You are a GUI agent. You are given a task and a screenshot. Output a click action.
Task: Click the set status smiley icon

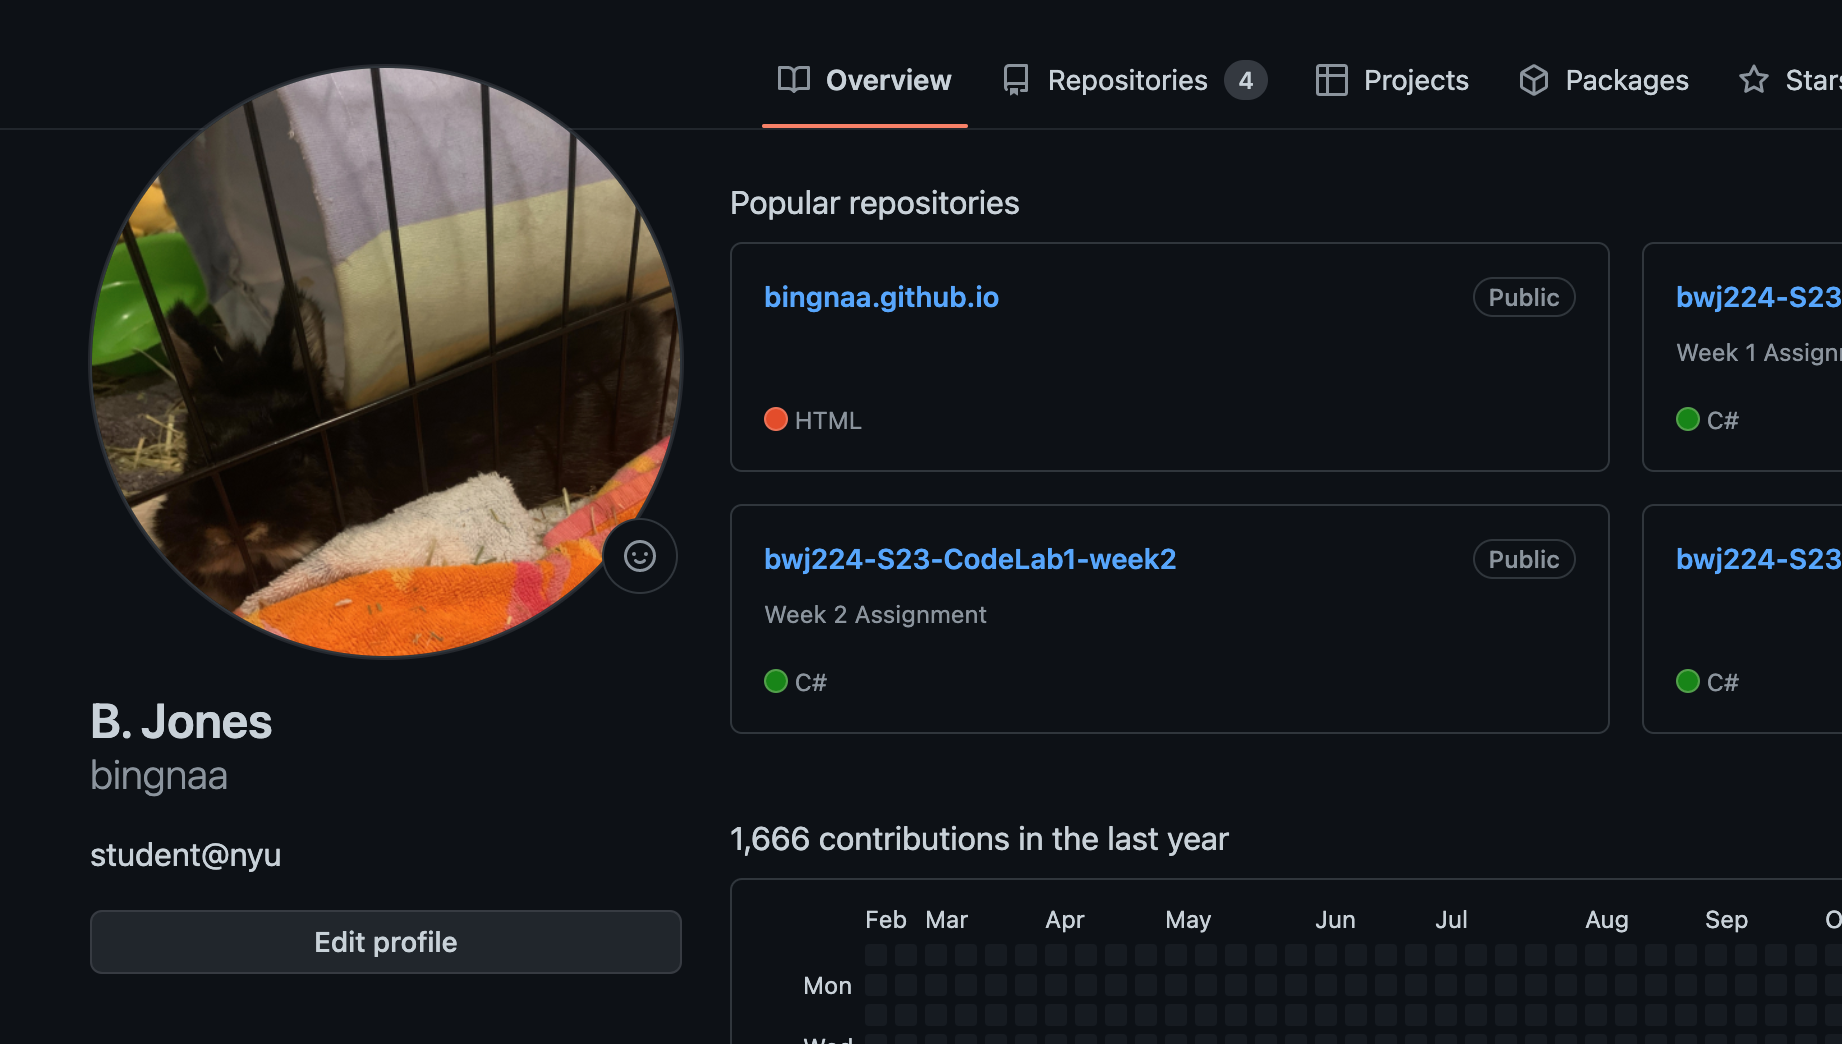pyautogui.click(x=640, y=556)
